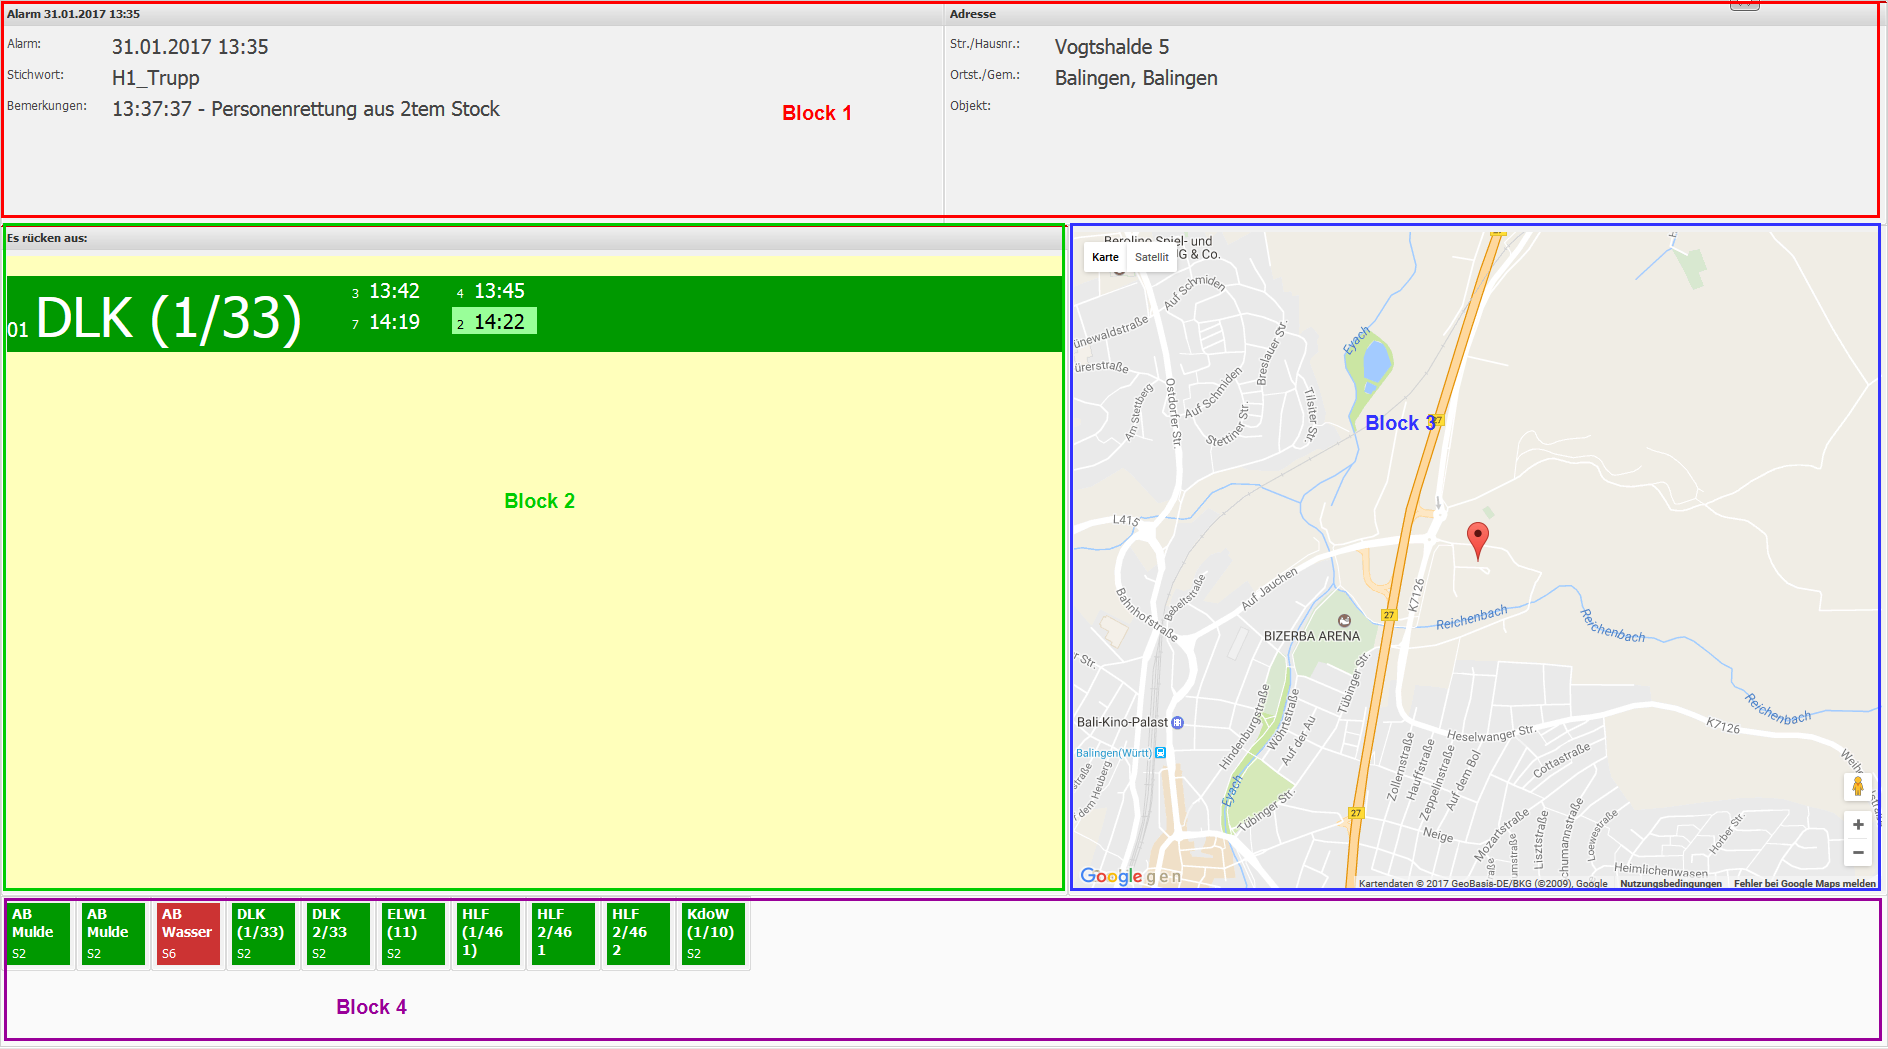Click the red location marker on the map
Image resolution: width=1888 pixels, height=1049 pixels.
[1477, 538]
